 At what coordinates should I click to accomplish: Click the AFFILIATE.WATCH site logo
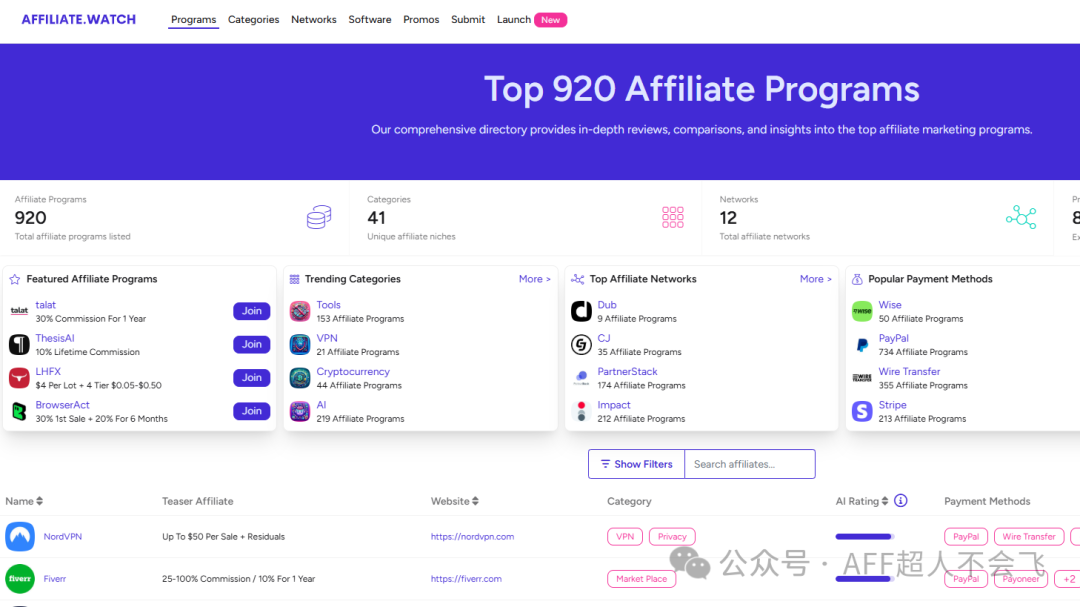79,19
